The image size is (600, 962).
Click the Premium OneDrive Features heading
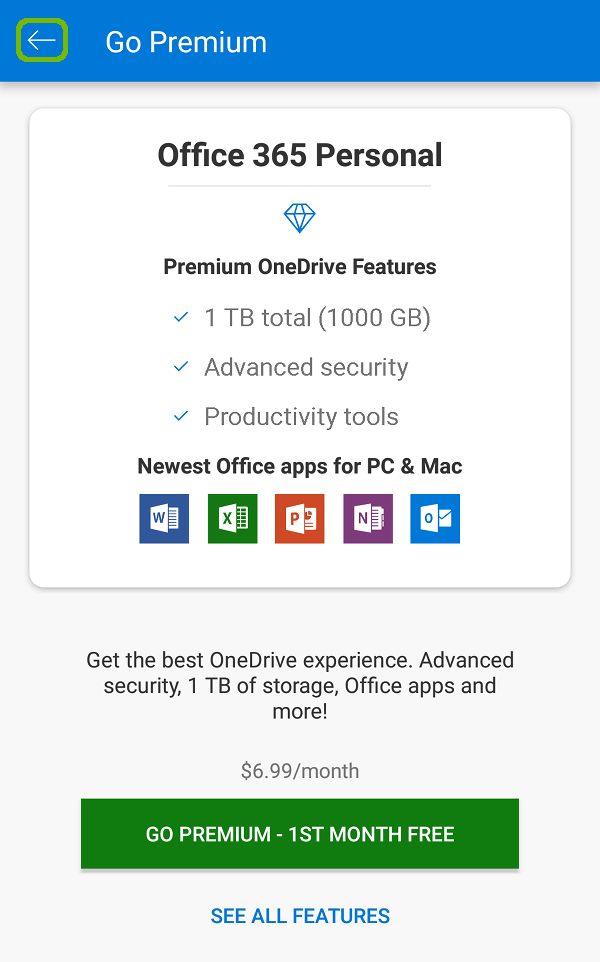(300, 266)
